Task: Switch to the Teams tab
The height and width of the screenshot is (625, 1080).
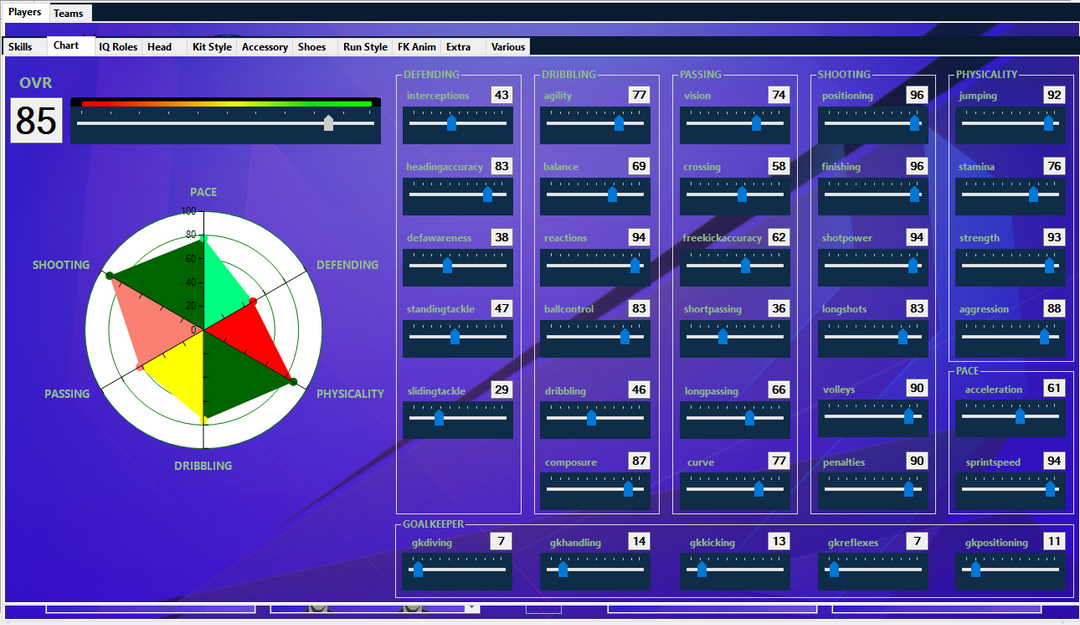Action: (69, 13)
